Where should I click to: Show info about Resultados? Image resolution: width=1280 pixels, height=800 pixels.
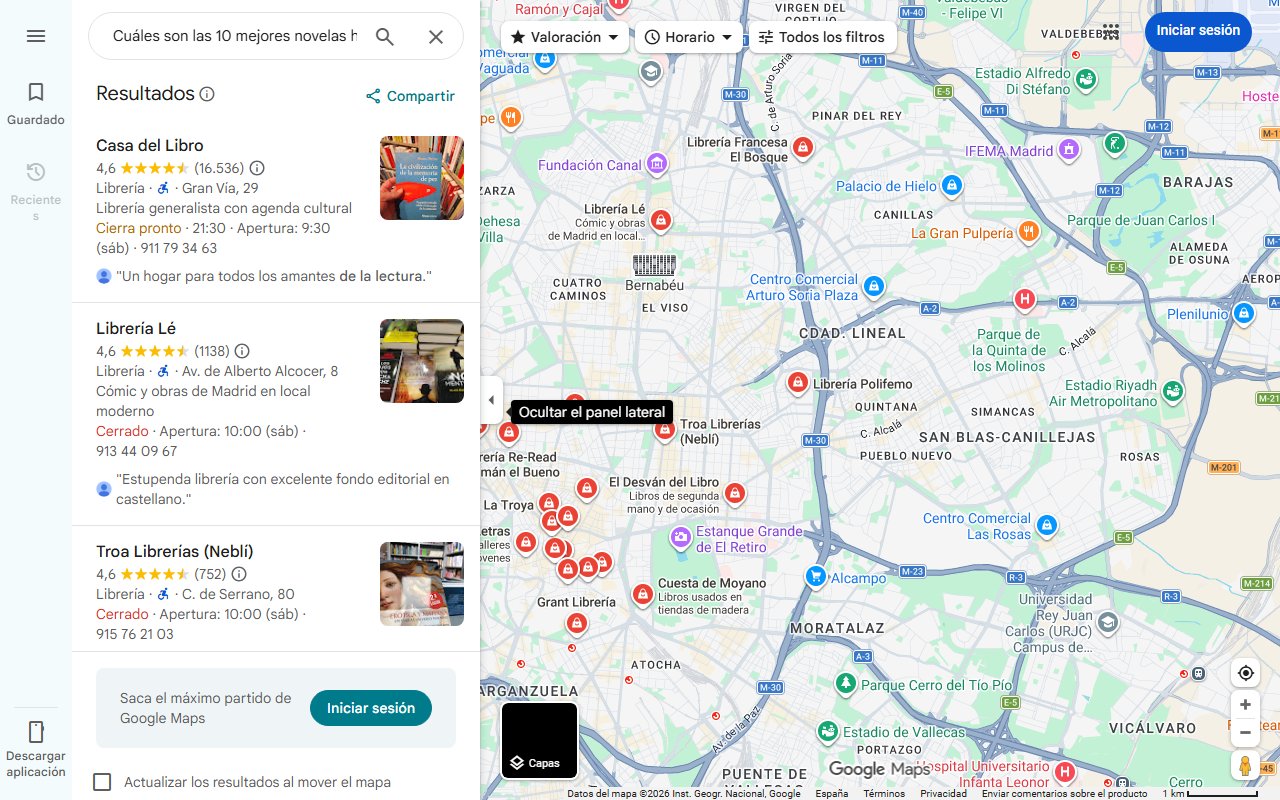pyautogui.click(x=207, y=94)
